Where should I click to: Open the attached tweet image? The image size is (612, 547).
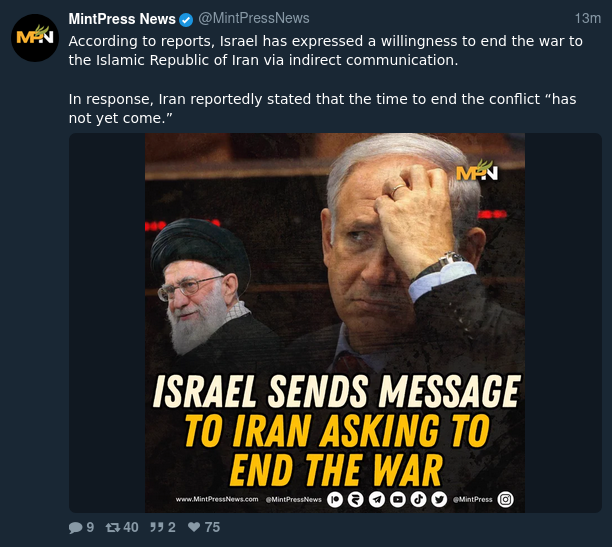[x=335, y=323]
